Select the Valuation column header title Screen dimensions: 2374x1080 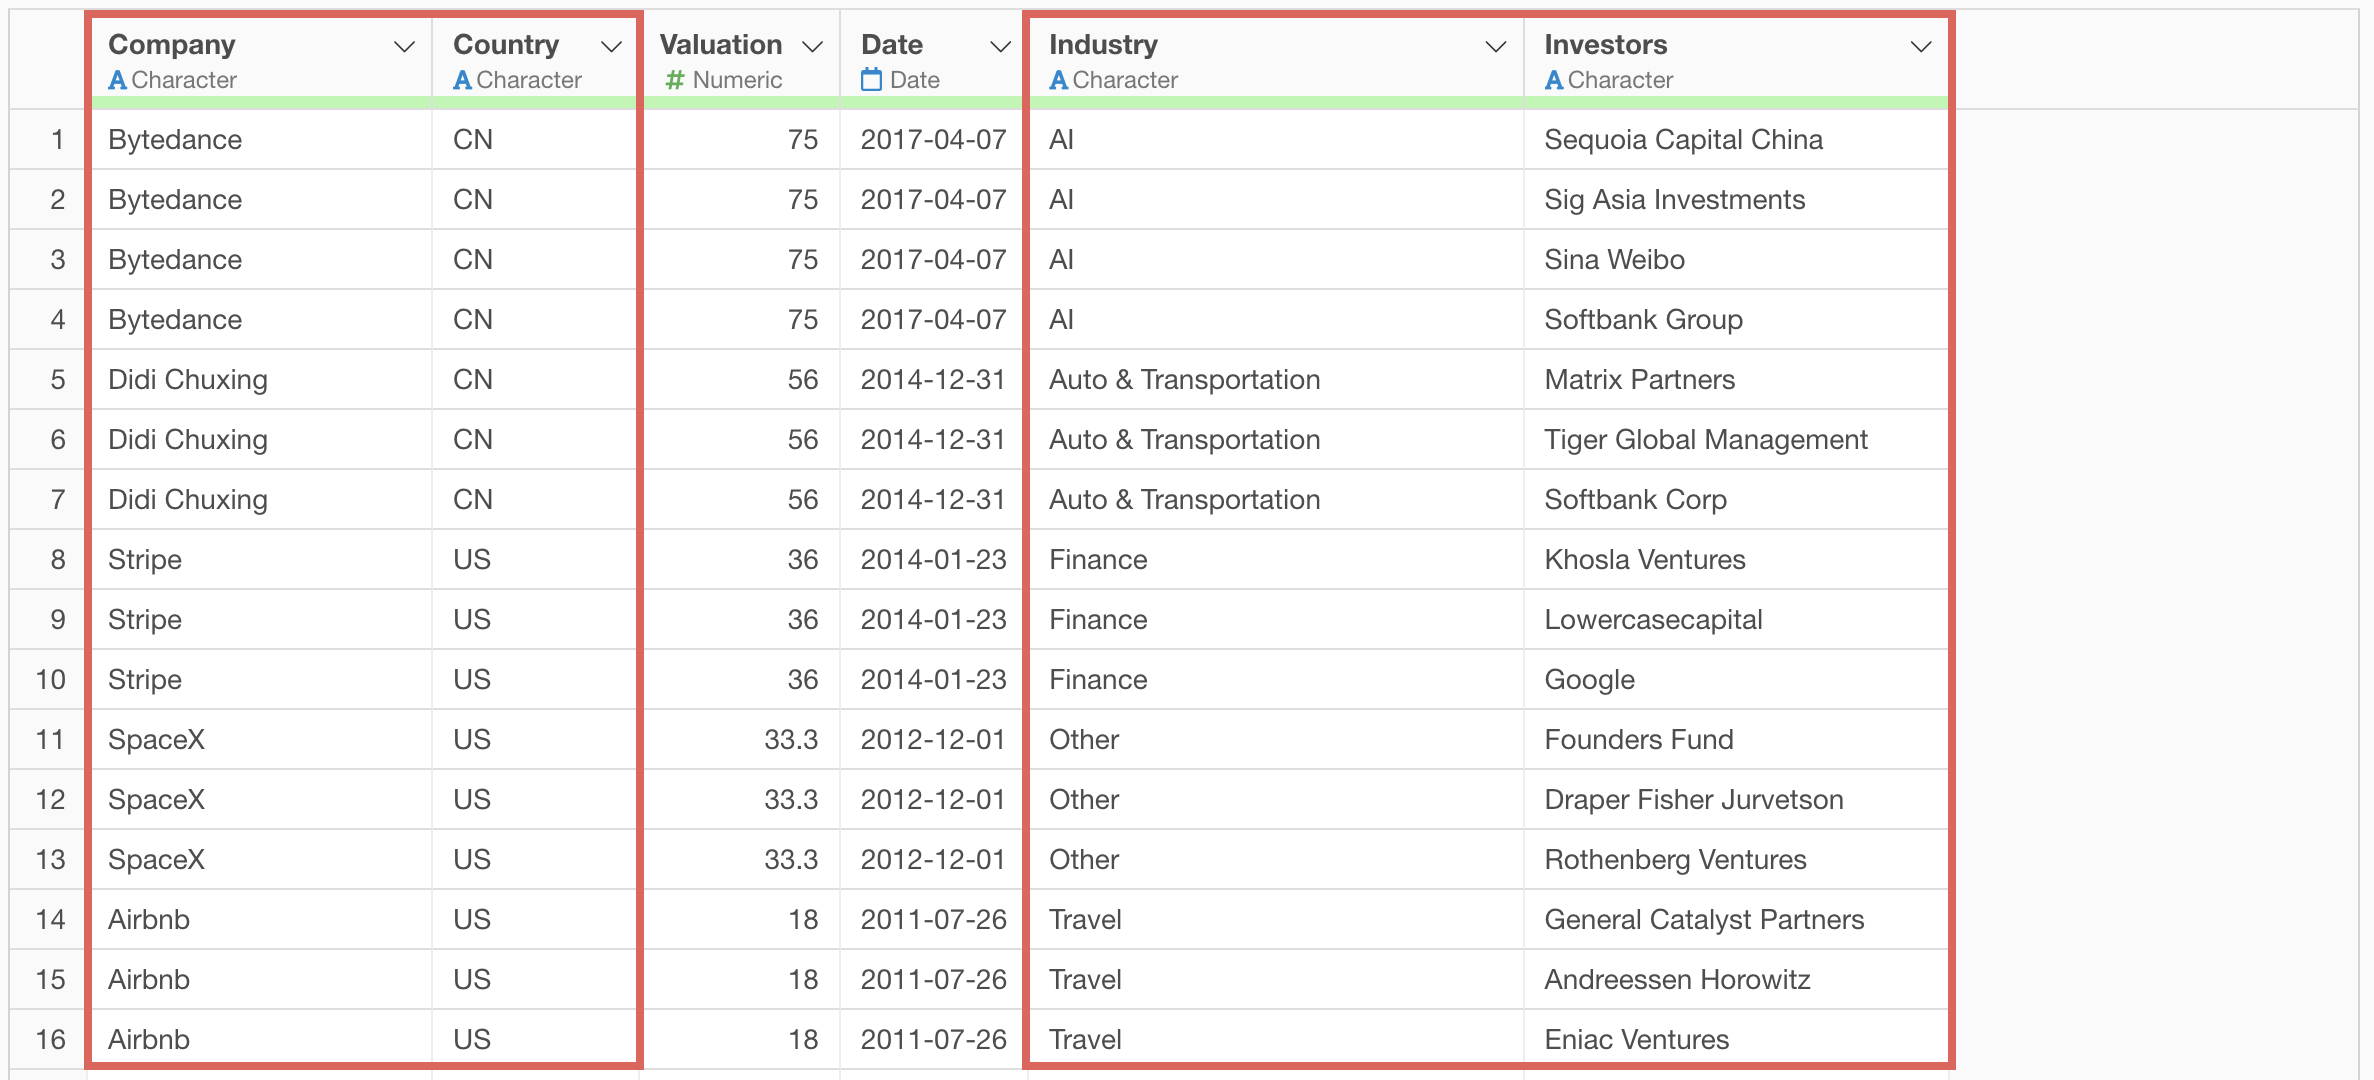[721, 45]
